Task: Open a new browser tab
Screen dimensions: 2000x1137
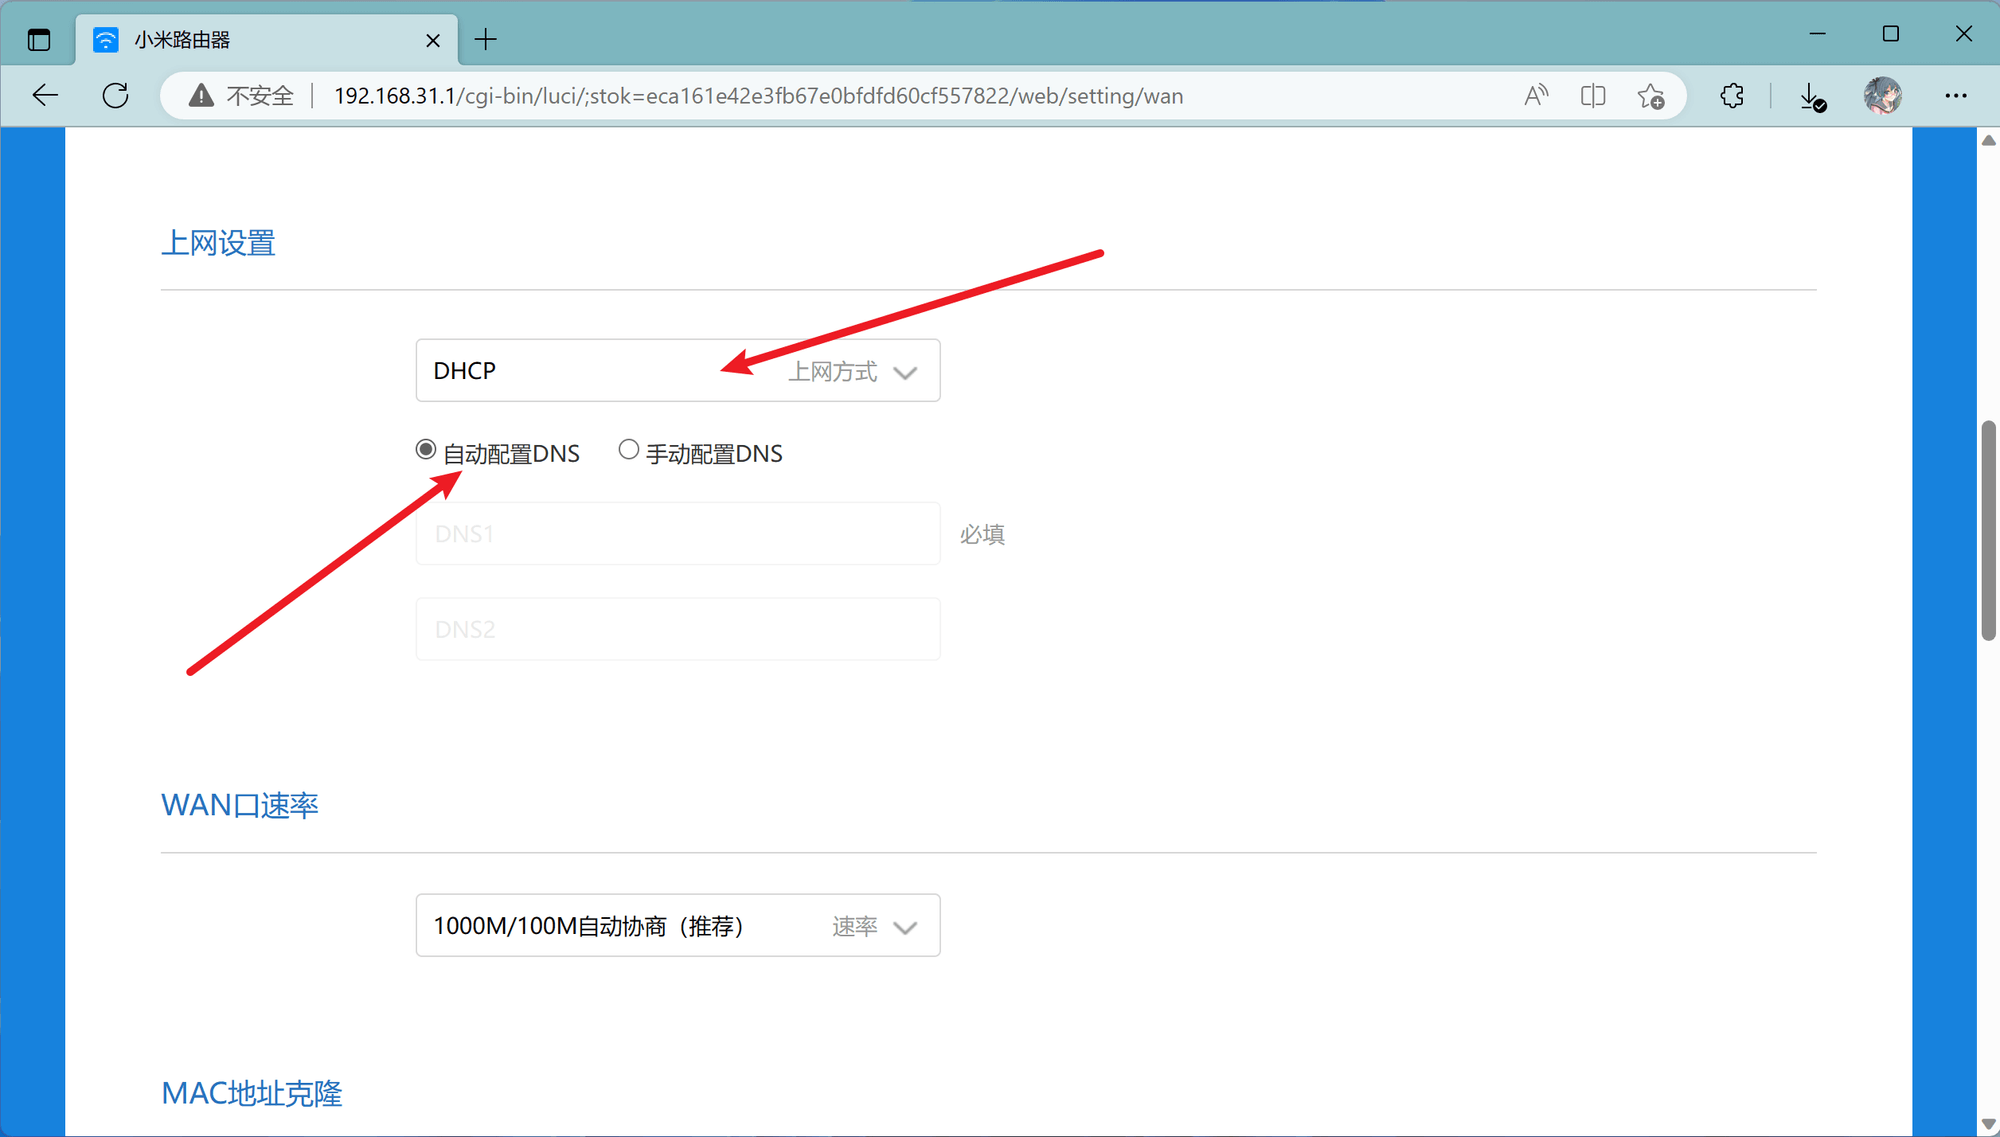Action: (x=486, y=39)
